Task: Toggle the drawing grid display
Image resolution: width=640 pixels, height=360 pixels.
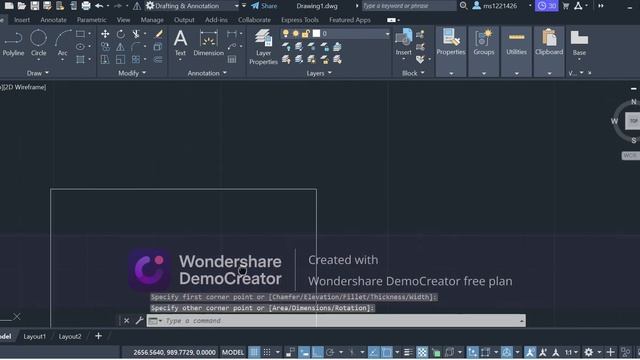Action: tap(254, 352)
